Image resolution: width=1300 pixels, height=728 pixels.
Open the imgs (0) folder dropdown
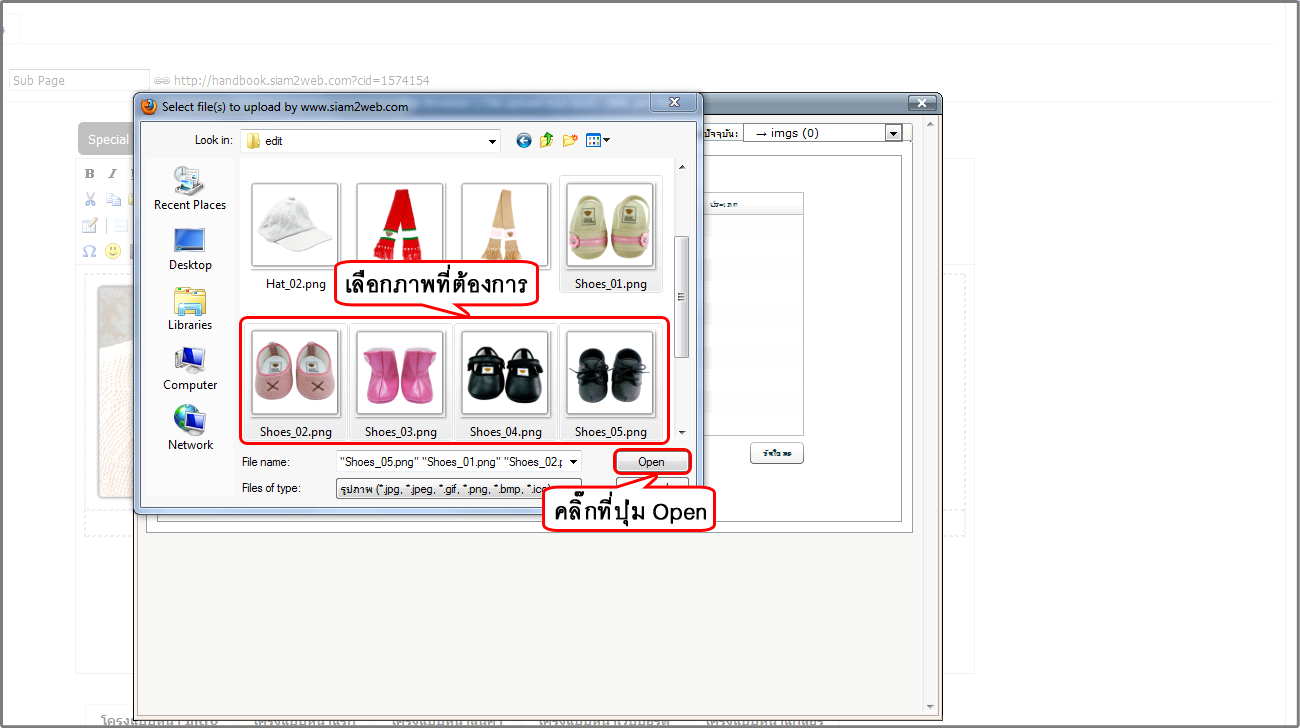tap(893, 133)
